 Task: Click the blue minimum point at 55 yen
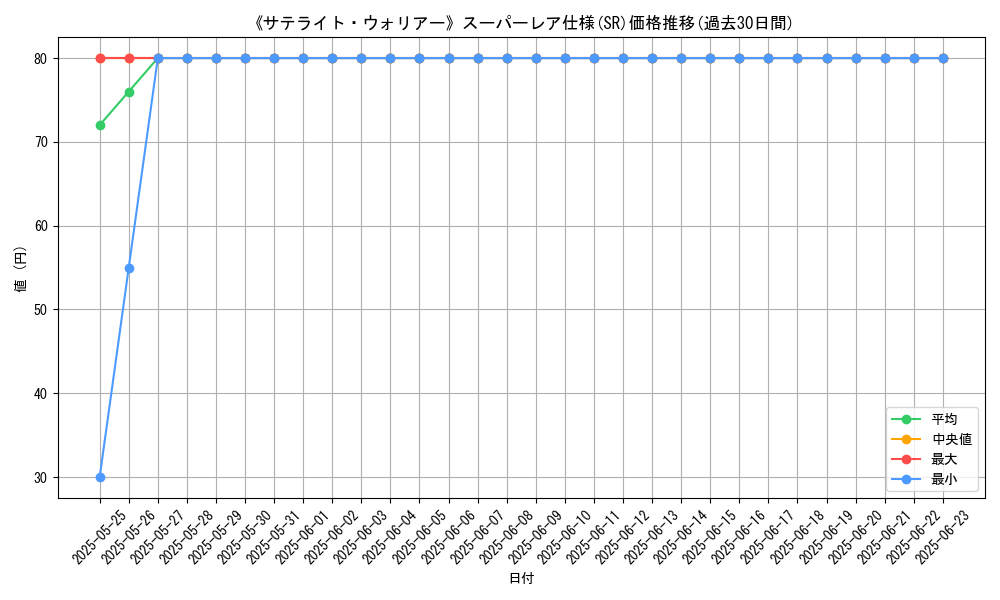point(129,268)
